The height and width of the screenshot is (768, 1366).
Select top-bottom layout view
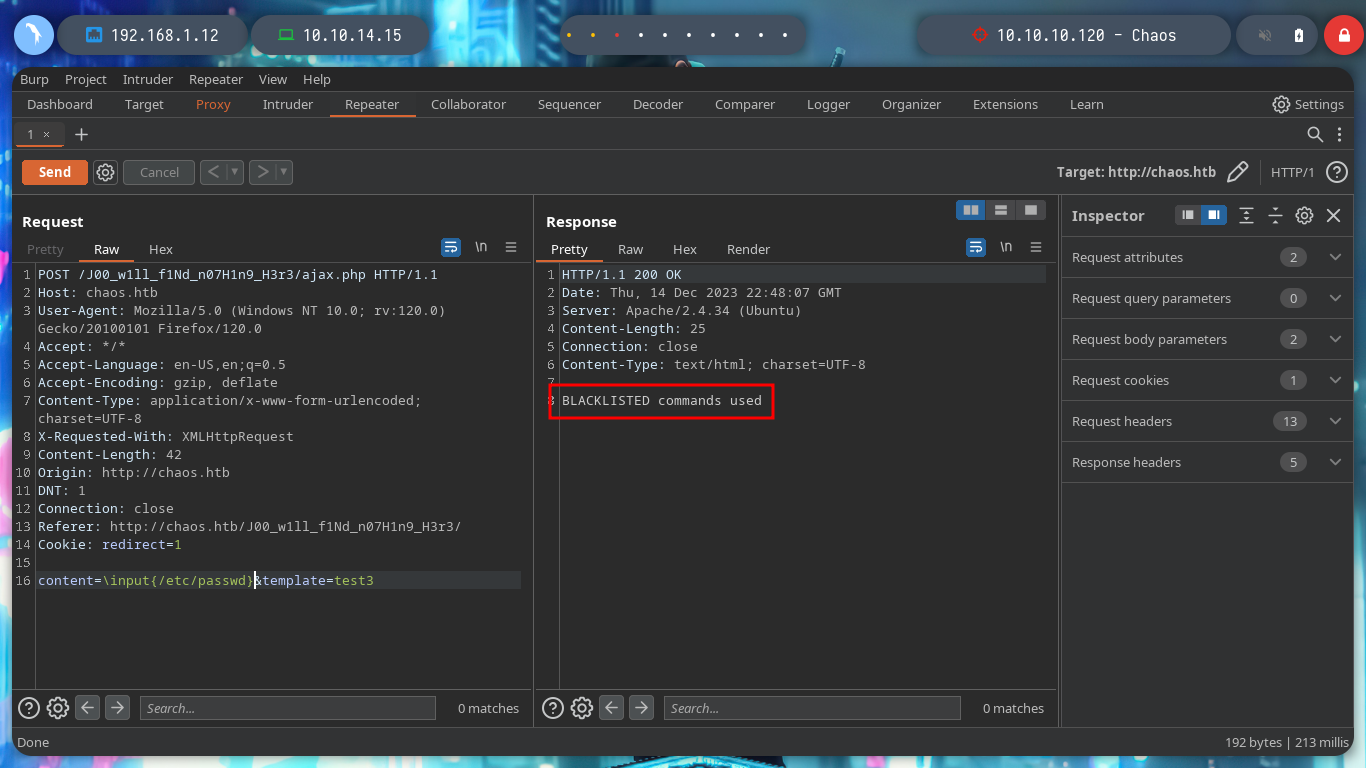1000,210
